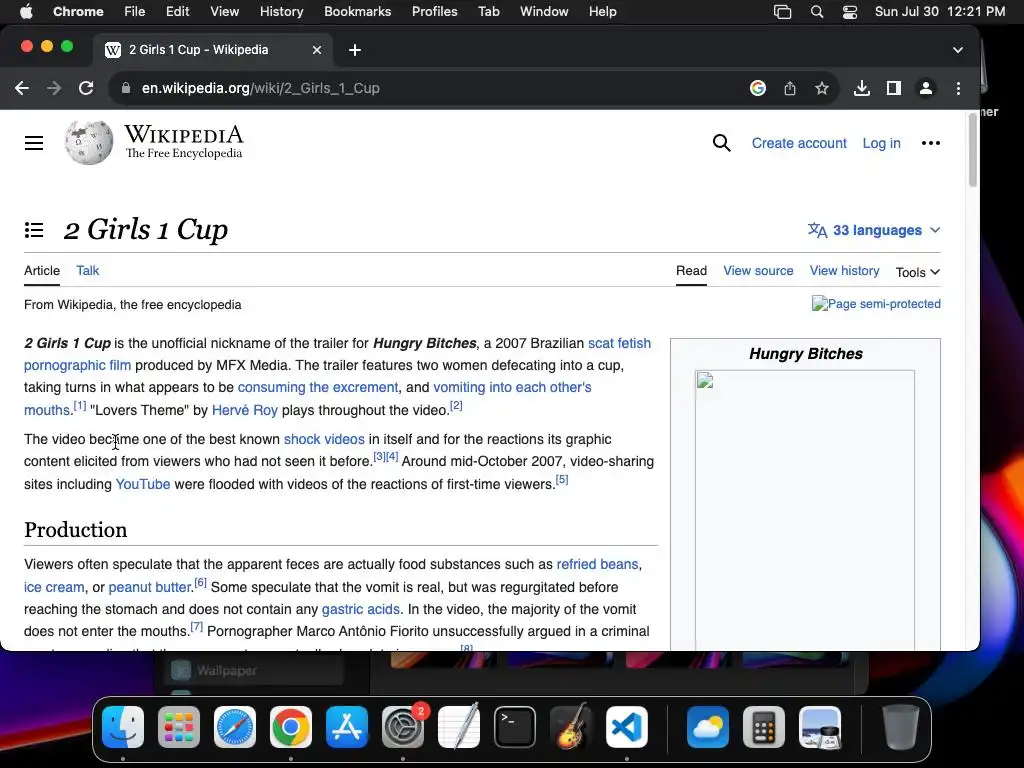The width and height of the screenshot is (1024, 768).
Task: Open macOS Spotlight search icon
Action: click(x=816, y=12)
